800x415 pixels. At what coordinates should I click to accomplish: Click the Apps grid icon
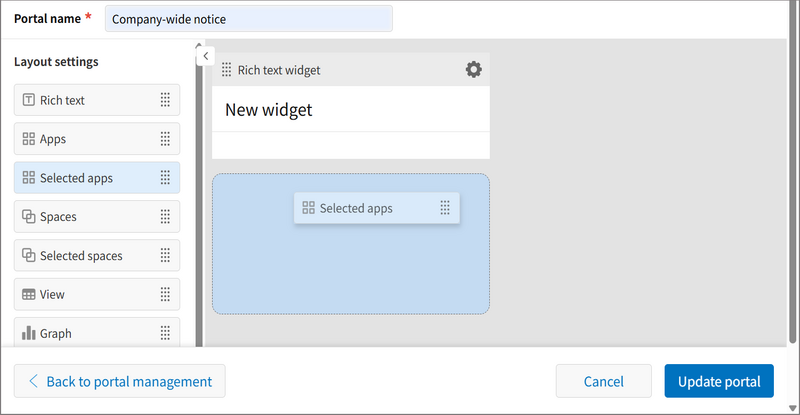click(x=28, y=139)
